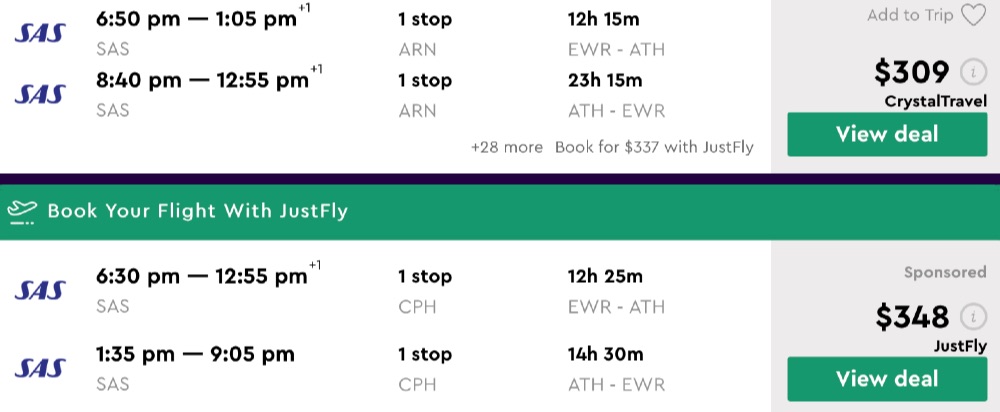Open price info icon next to $309

[970, 72]
